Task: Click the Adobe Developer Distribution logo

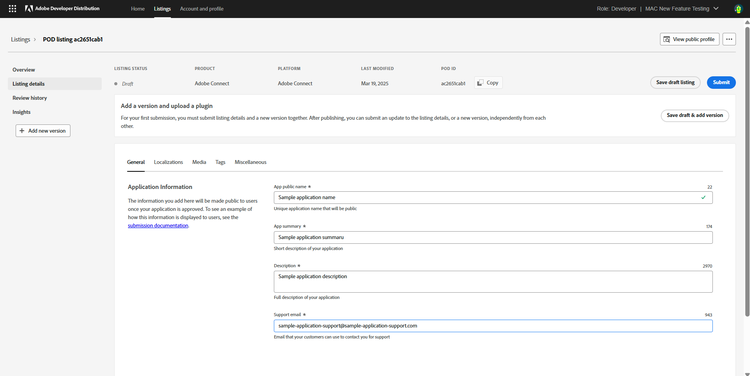Action: [x=62, y=9]
